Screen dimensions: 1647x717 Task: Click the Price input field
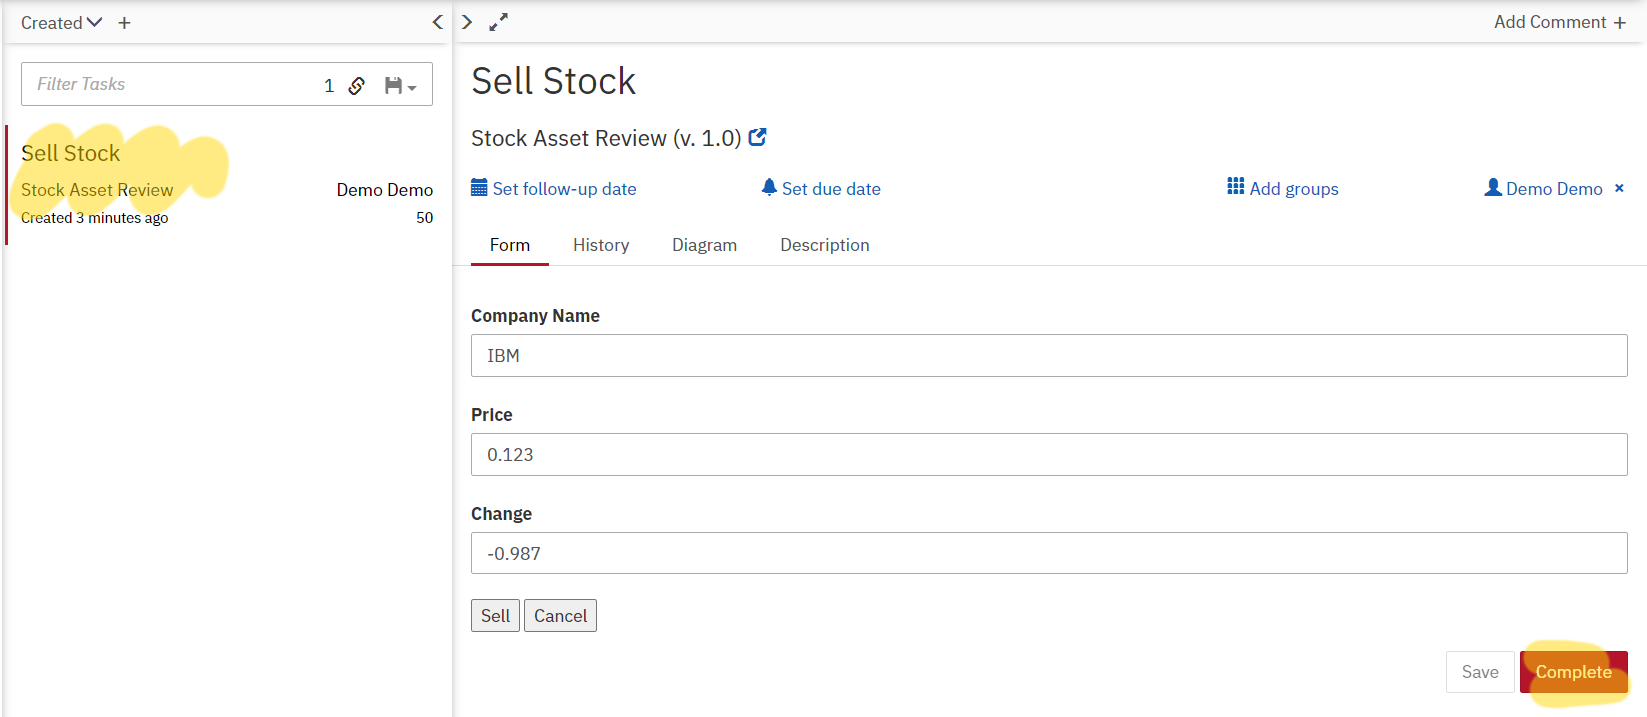coord(1049,455)
